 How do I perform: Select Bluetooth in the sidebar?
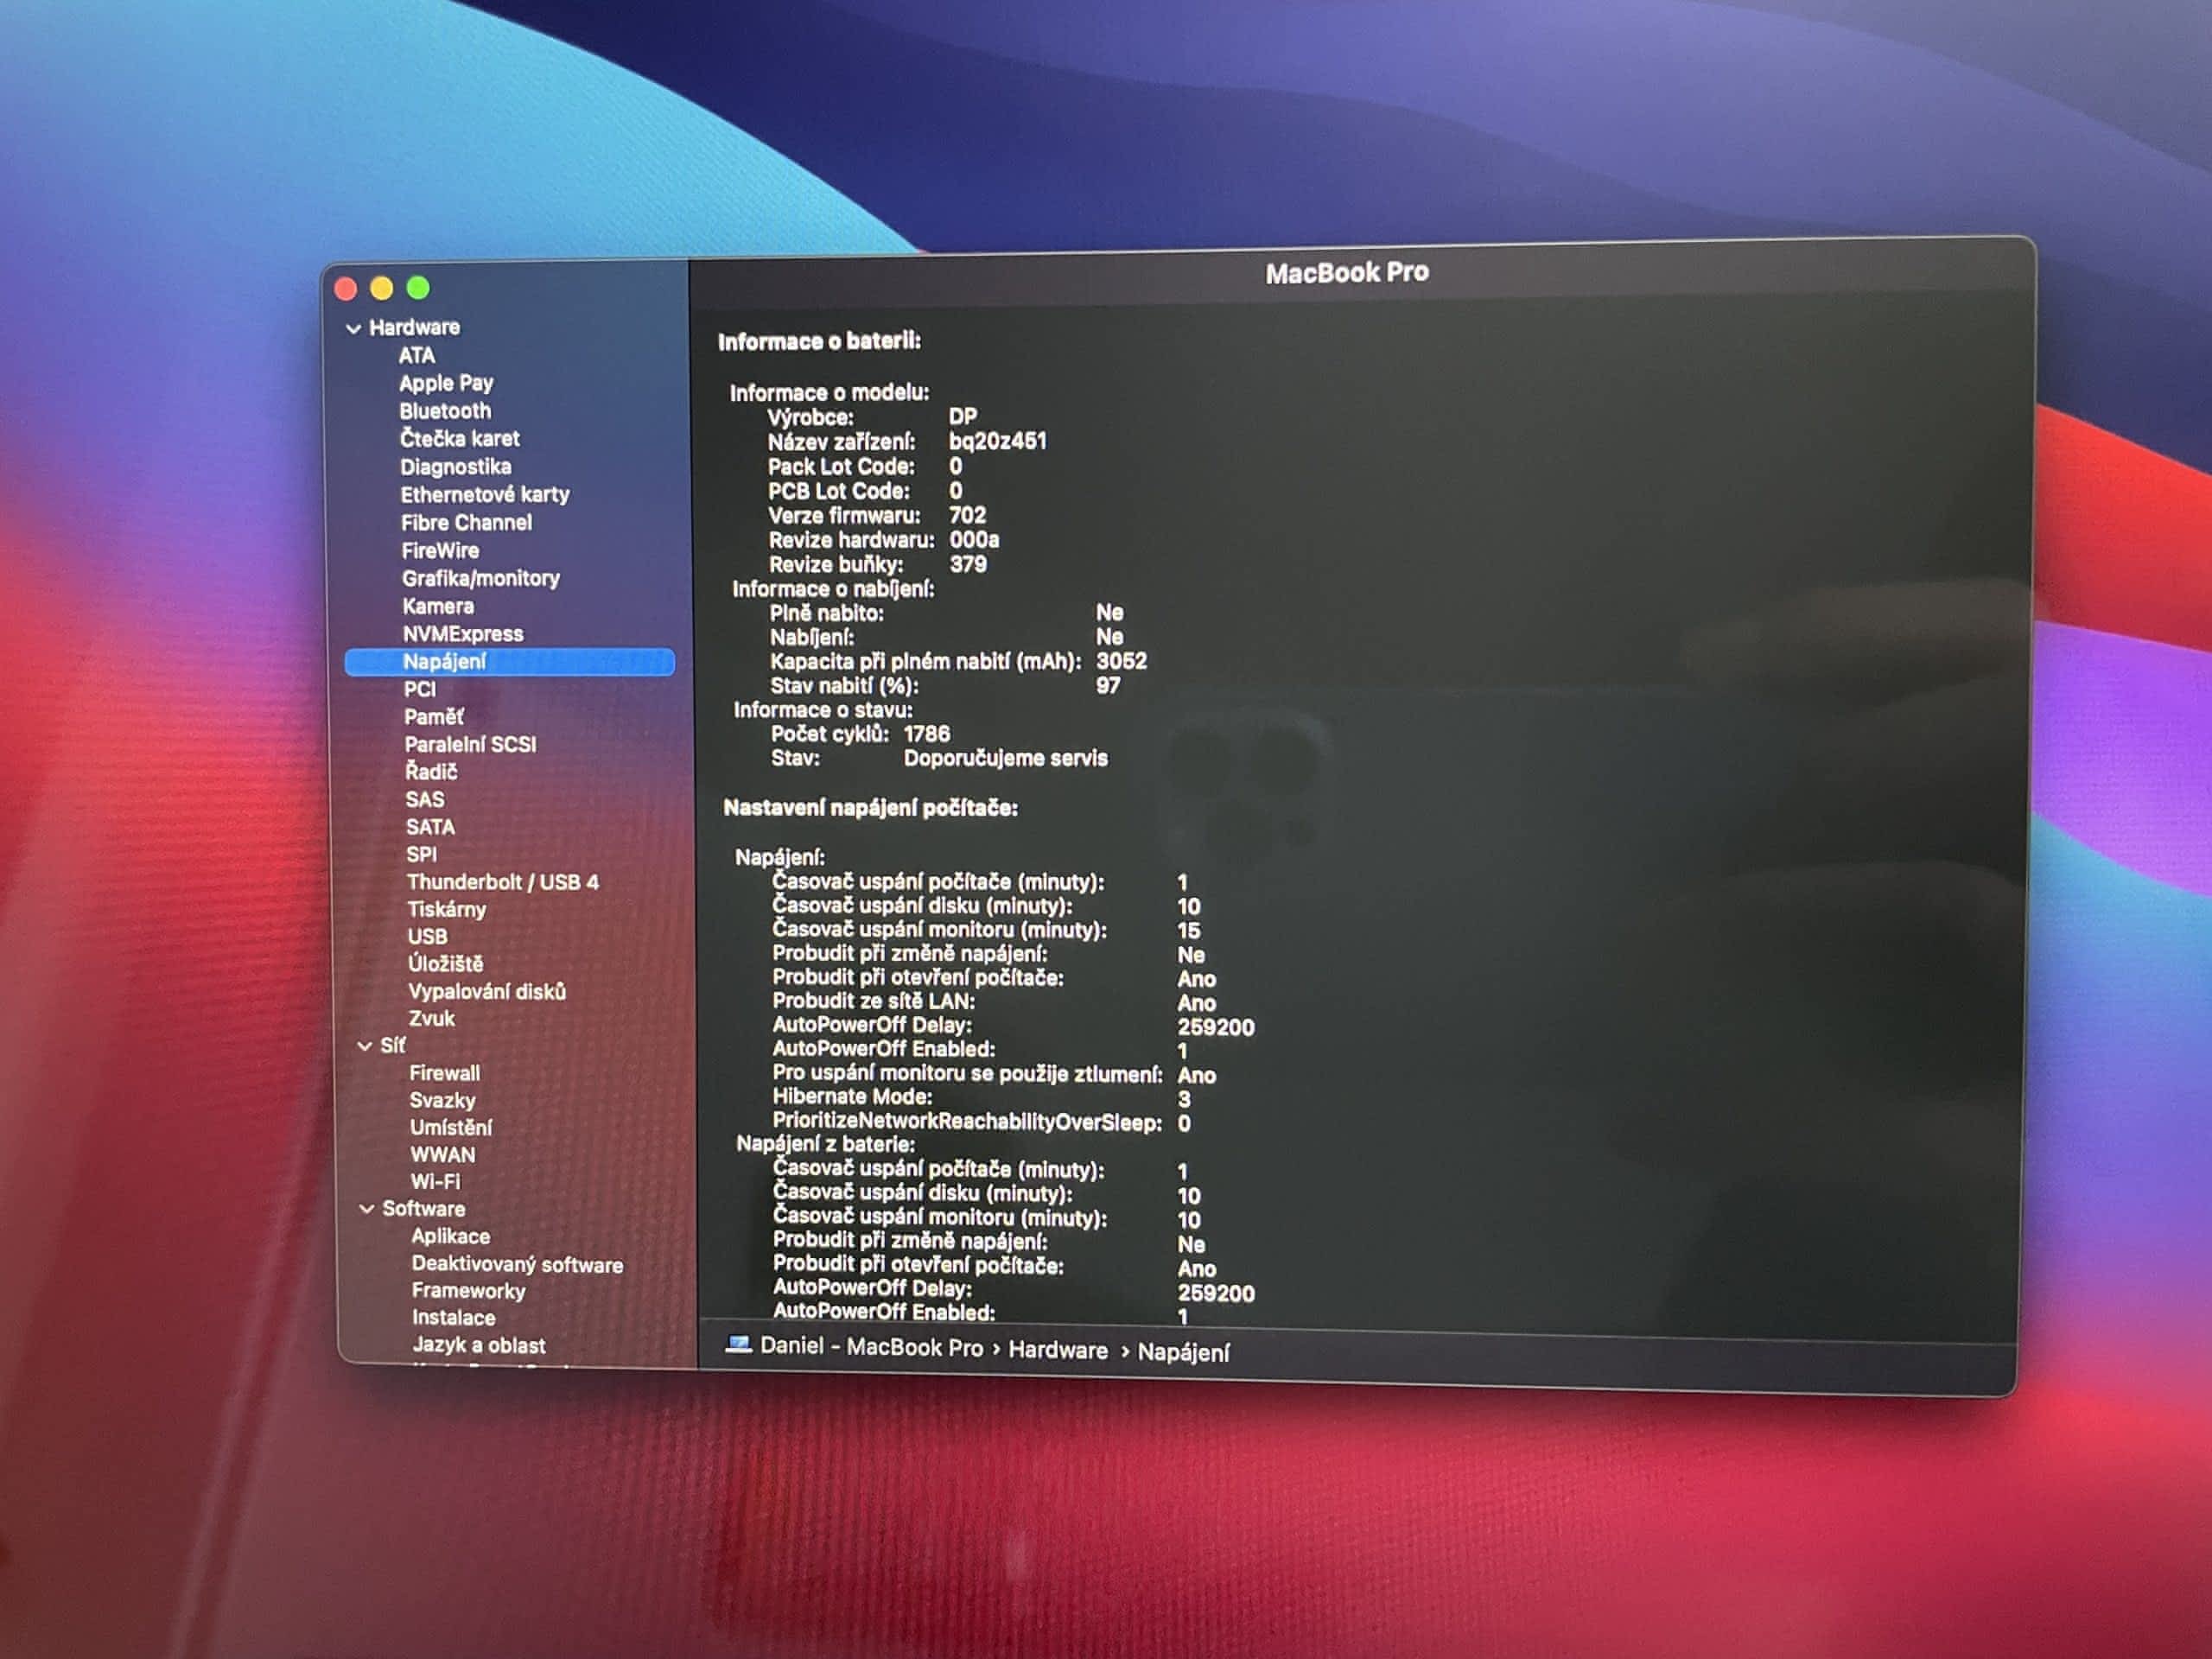(445, 411)
